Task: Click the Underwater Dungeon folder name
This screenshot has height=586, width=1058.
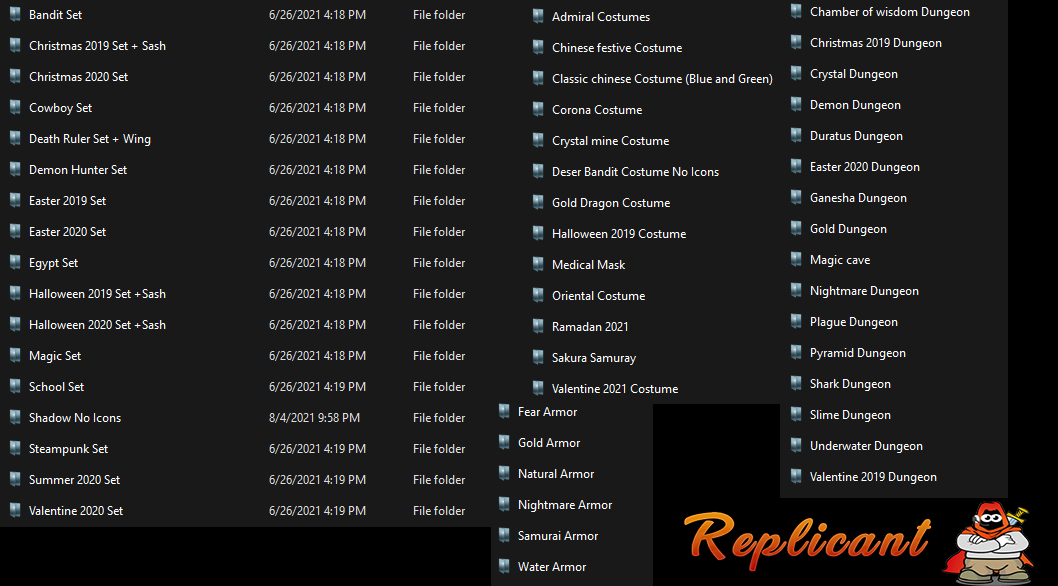Action: [x=866, y=446]
